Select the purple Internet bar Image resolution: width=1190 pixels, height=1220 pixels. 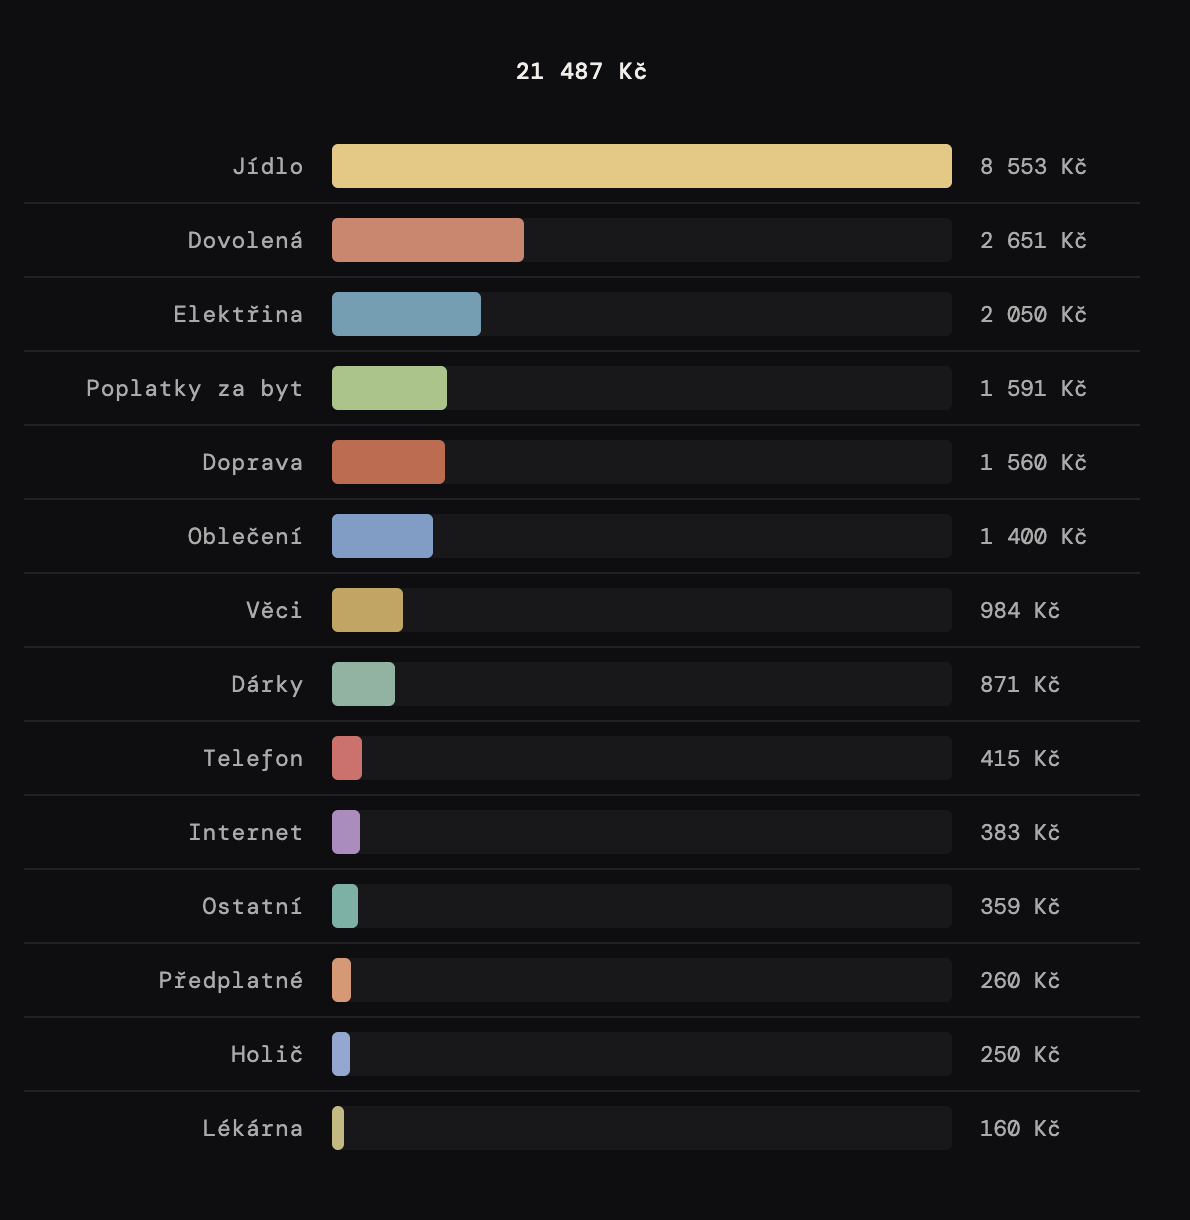click(346, 832)
